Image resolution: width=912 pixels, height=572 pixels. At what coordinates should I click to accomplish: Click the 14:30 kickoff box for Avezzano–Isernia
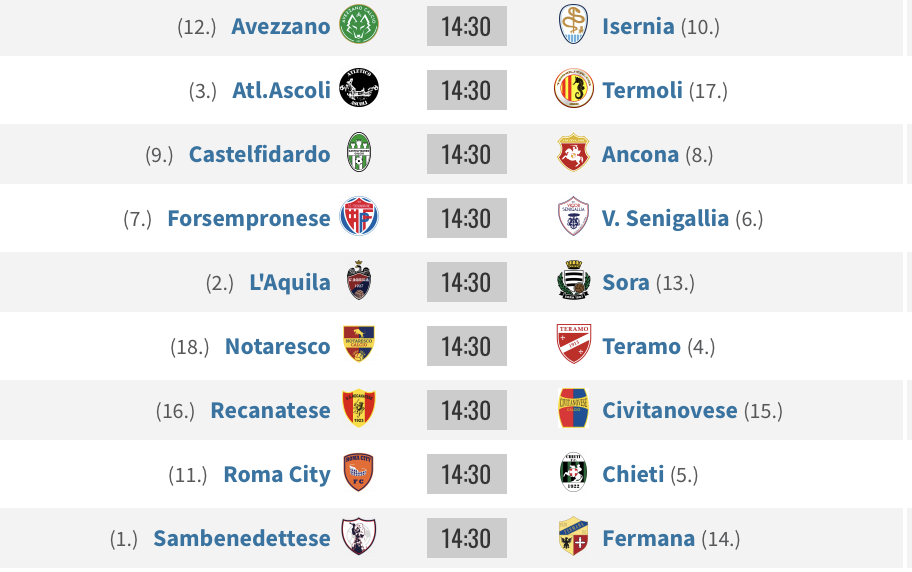click(466, 26)
